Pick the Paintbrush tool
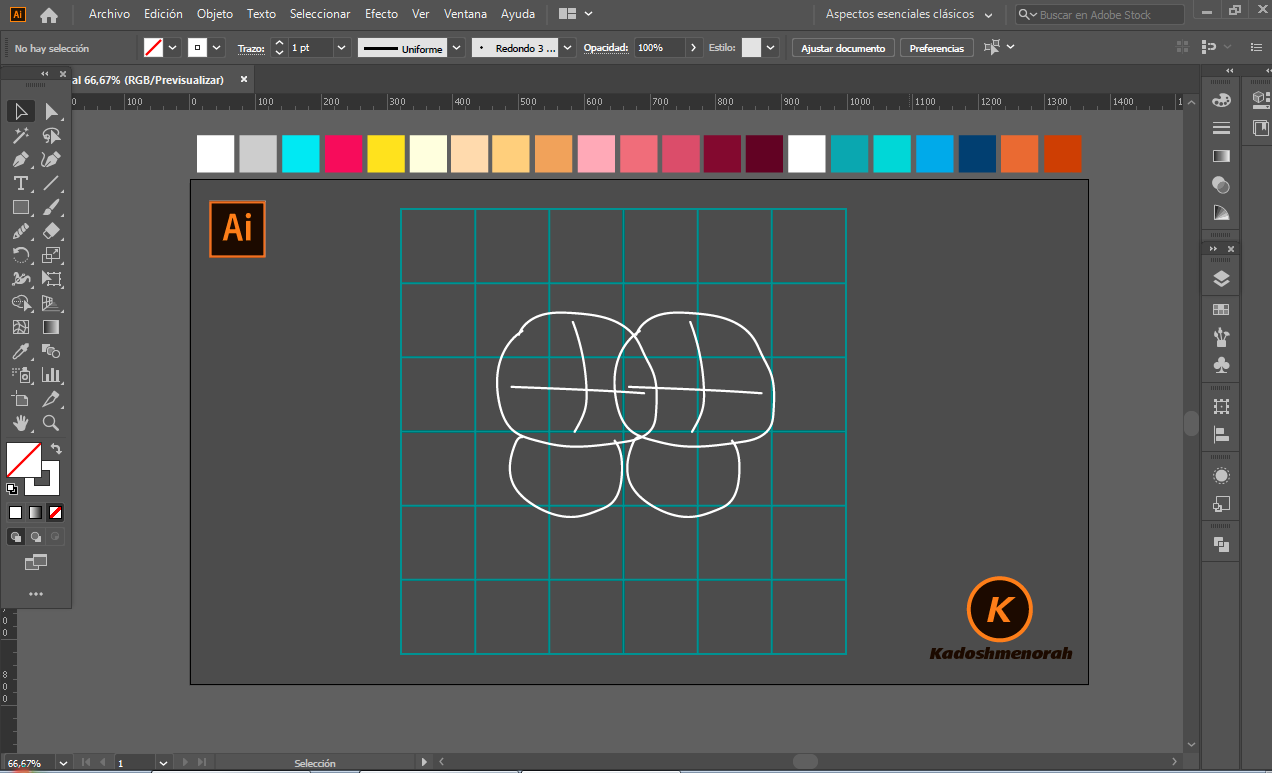Screen dimensions: 1272x773 point(51,207)
